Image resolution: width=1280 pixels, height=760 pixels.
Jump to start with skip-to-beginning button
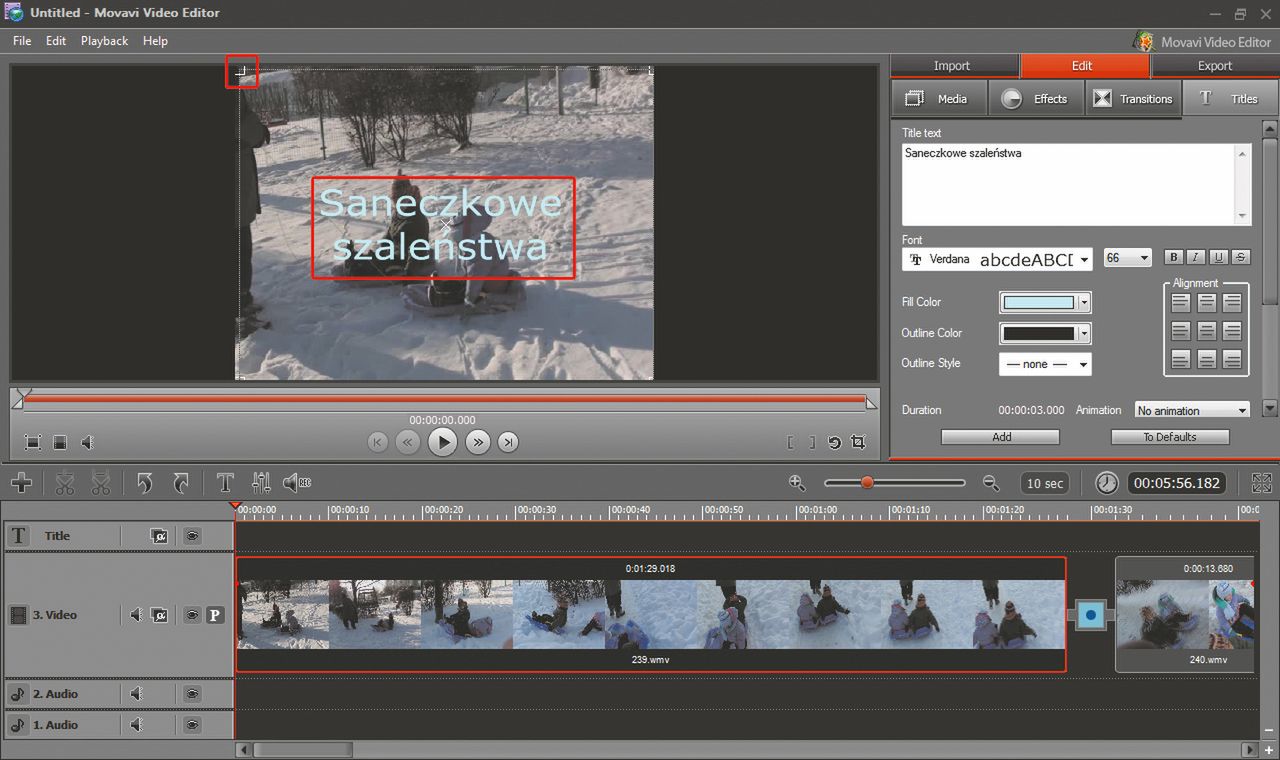pyautogui.click(x=377, y=442)
